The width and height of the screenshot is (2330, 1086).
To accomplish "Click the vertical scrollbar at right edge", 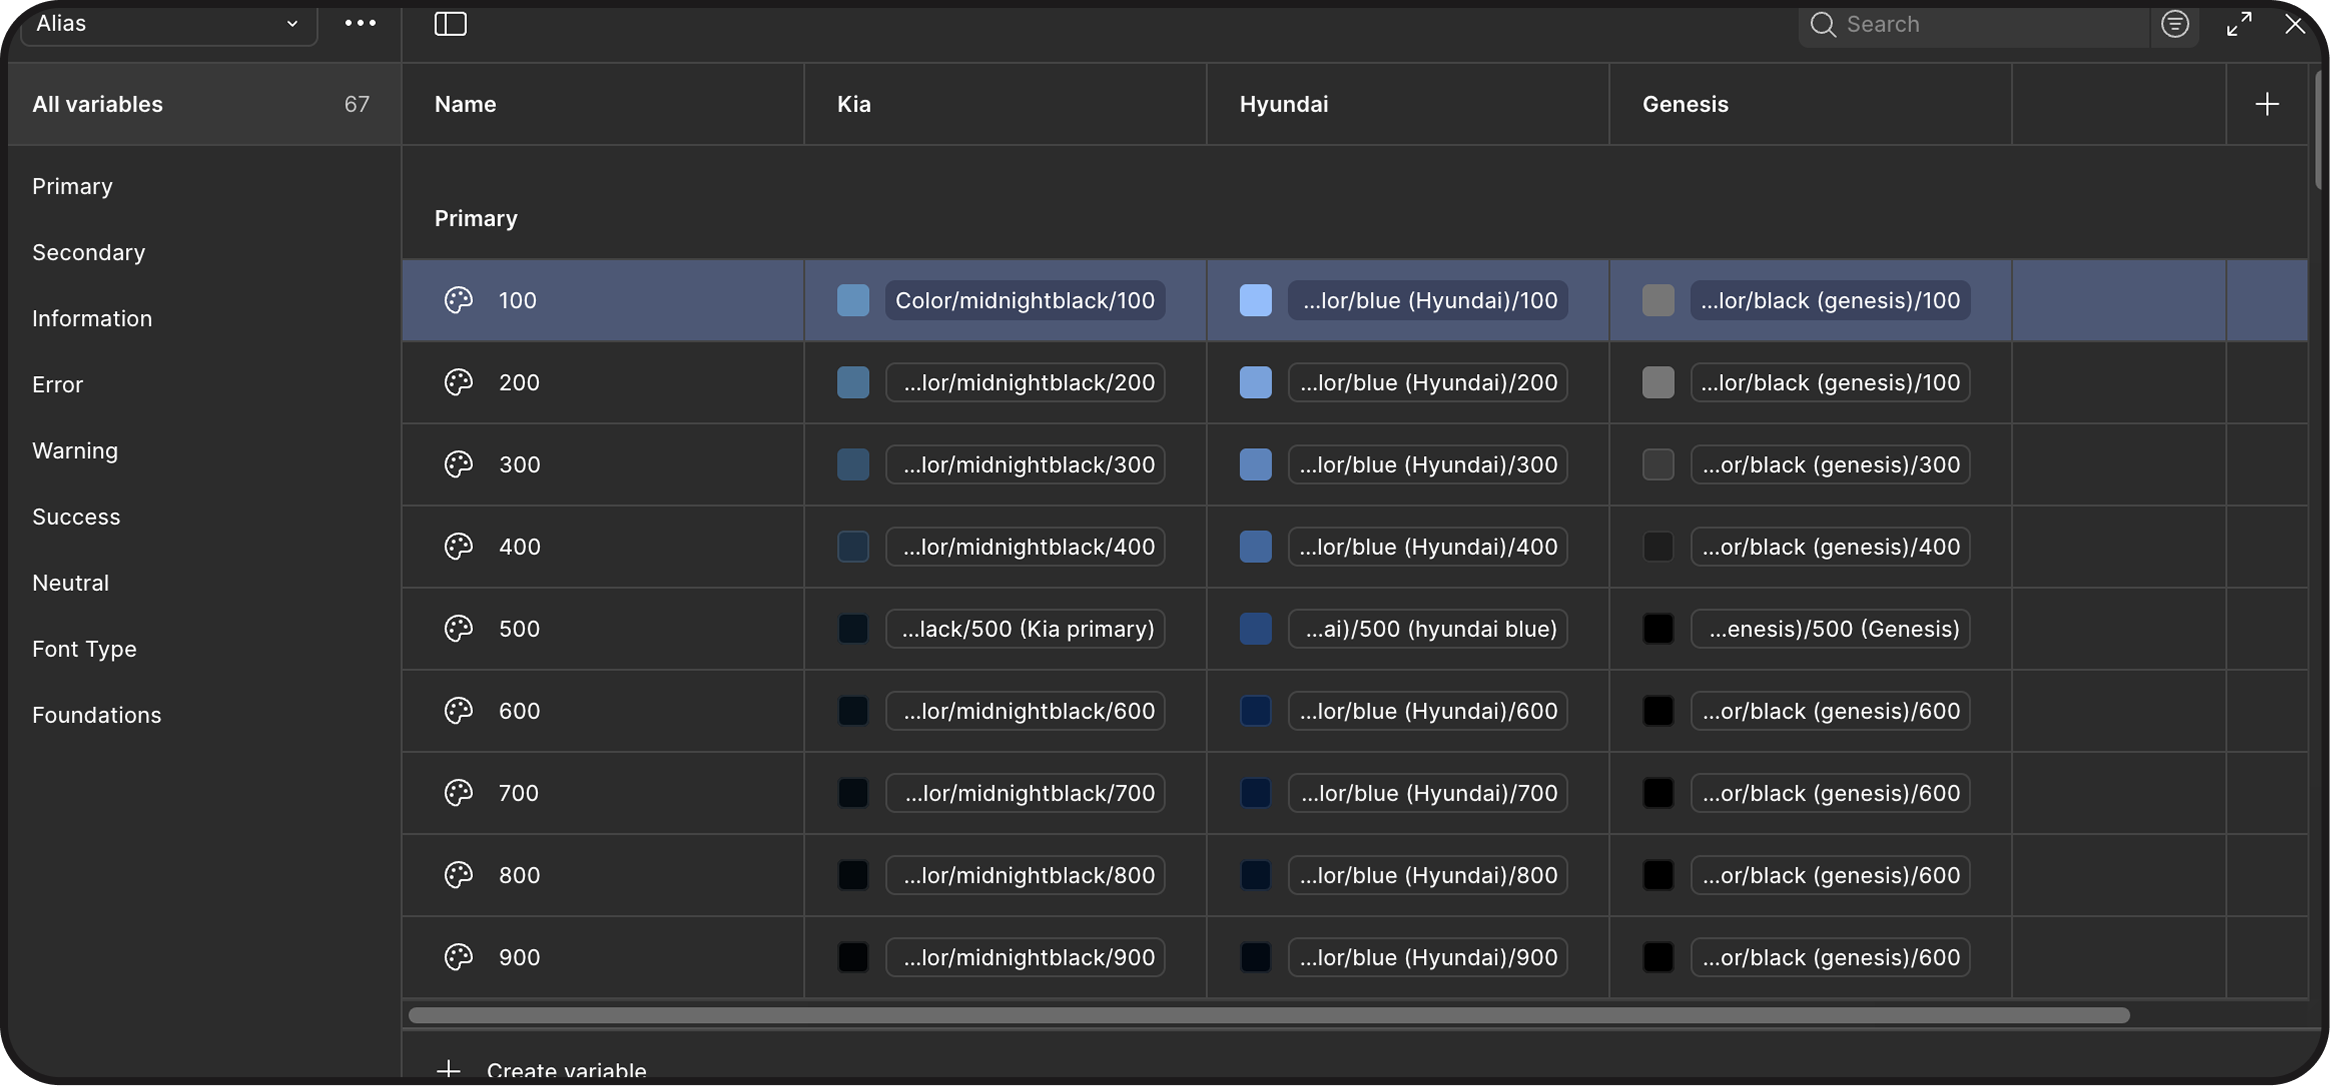I will (x=2318, y=128).
